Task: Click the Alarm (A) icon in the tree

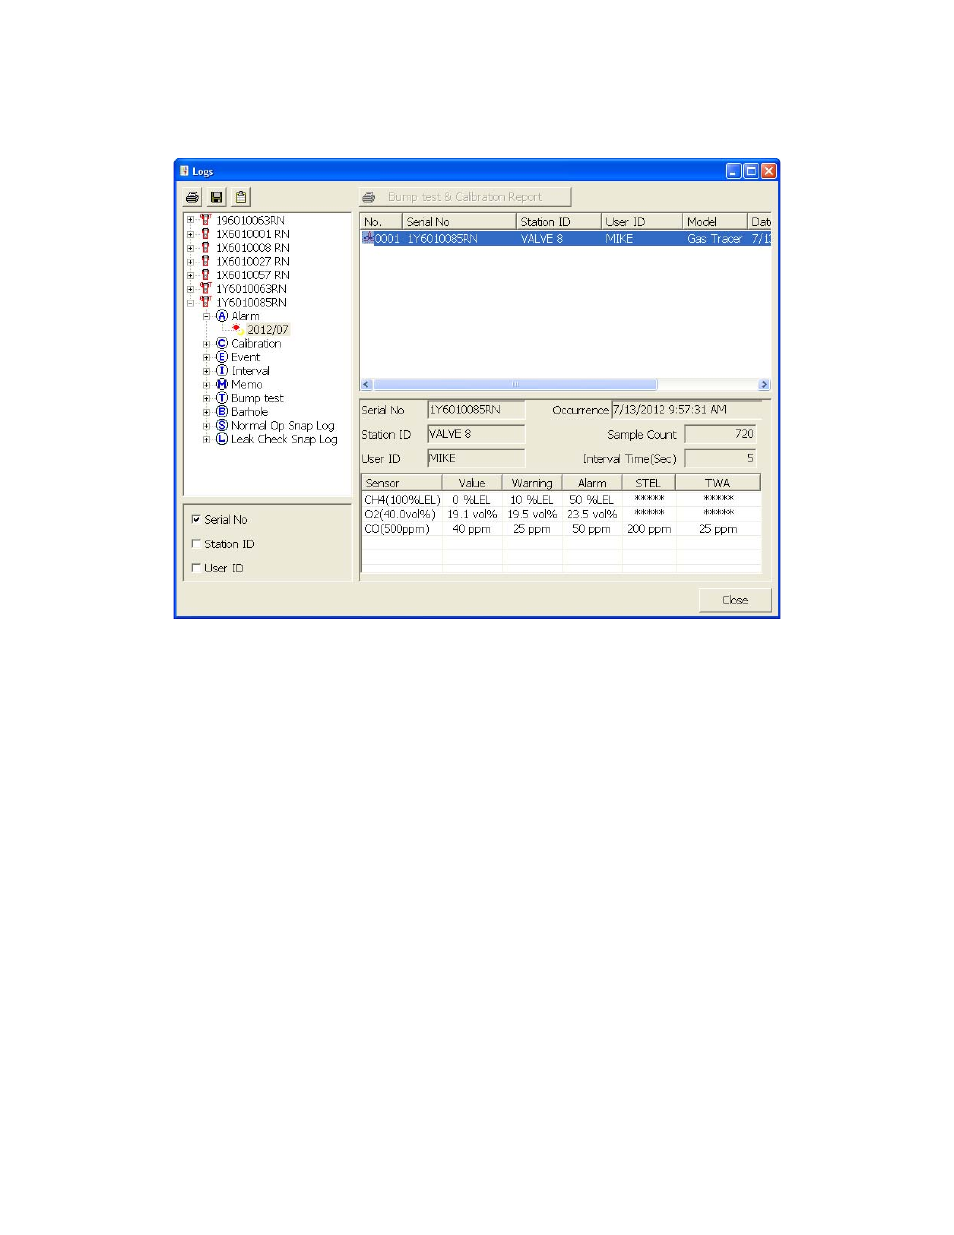Action: (x=222, y=316)
